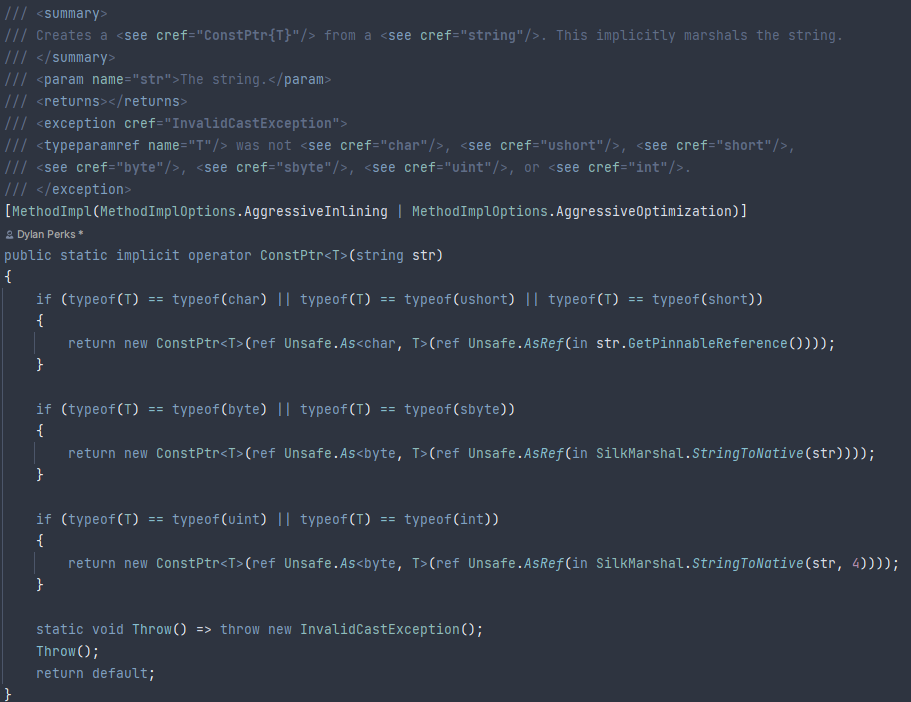Click InvalidCastException in the throw statement
Screen dimensions: 911x702
tap(380, 629)
